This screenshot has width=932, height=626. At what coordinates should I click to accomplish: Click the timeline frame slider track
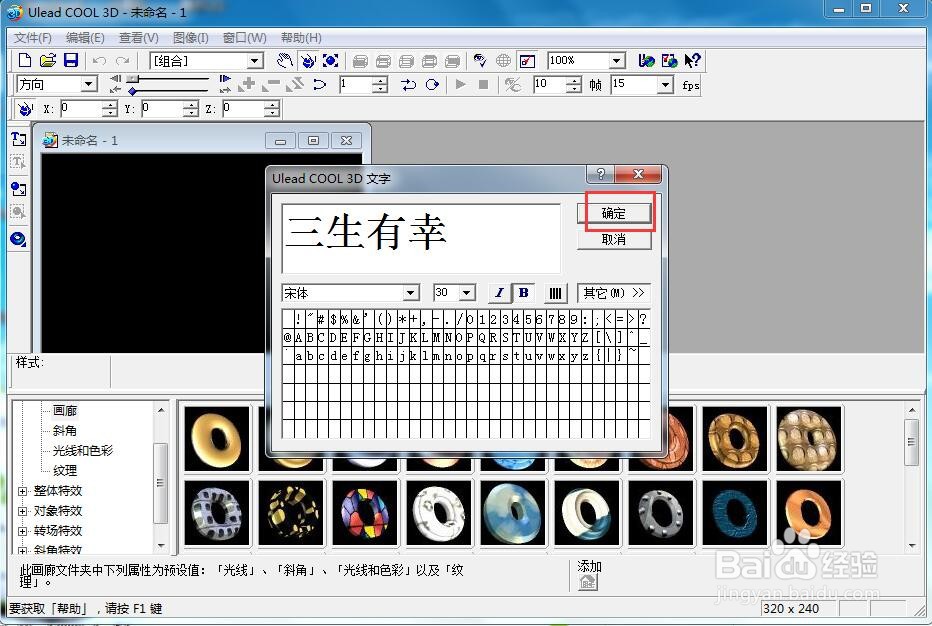coord(168,79)
